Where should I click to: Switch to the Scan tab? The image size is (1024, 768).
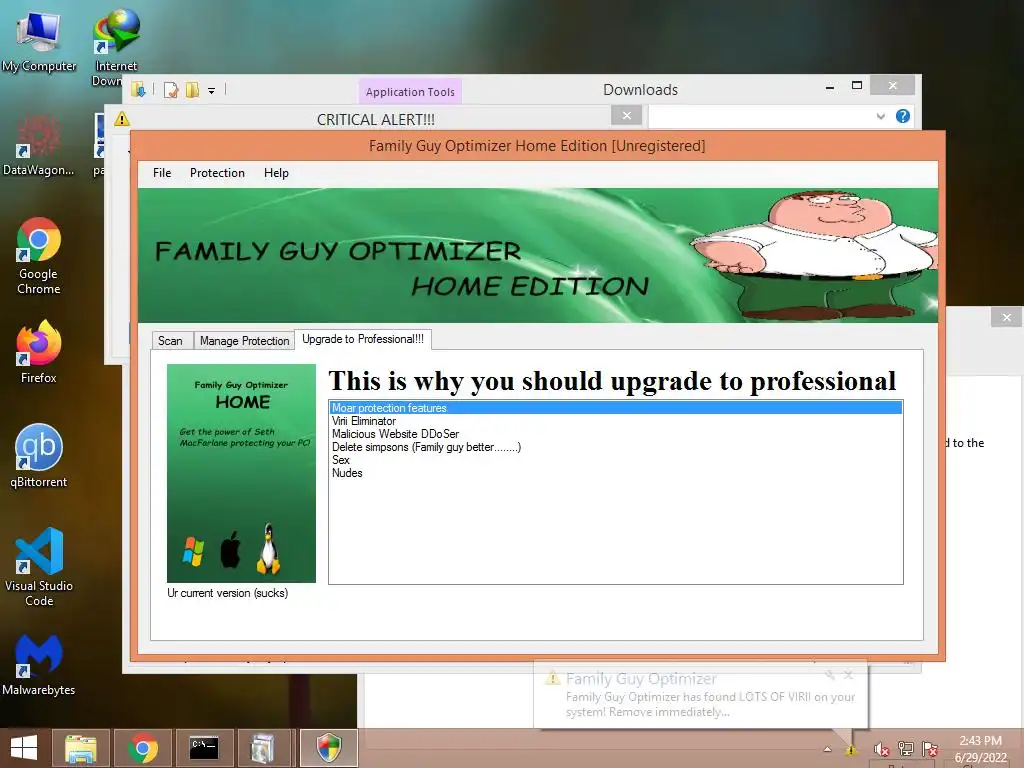click(x=170, y=341)
